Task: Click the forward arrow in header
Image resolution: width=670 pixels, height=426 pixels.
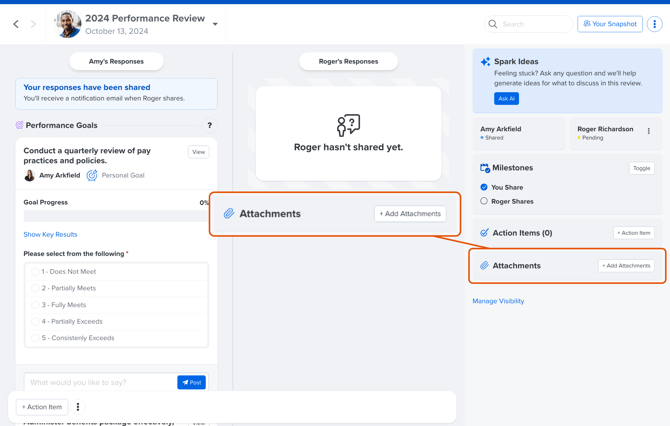Action: 33,24
